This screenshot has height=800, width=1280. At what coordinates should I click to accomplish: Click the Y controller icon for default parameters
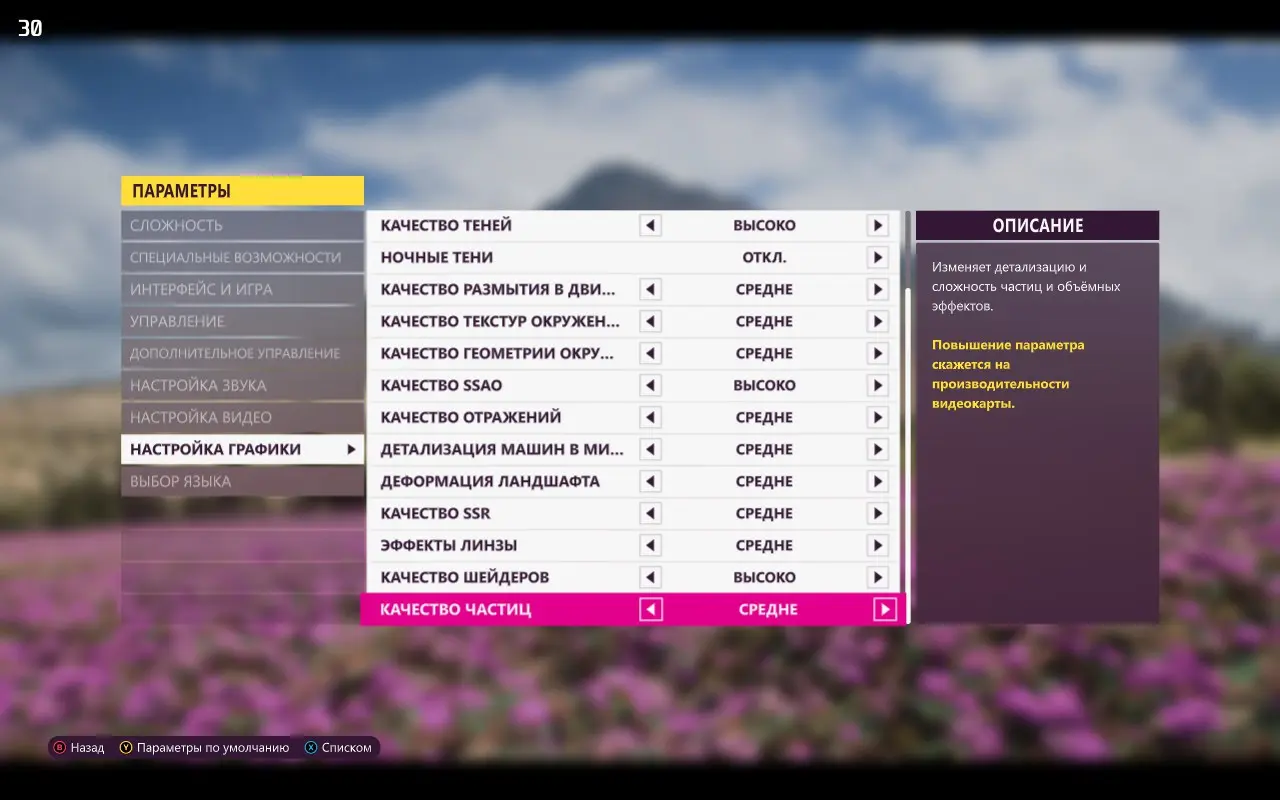pyautogui.click(x=127, y=747)
